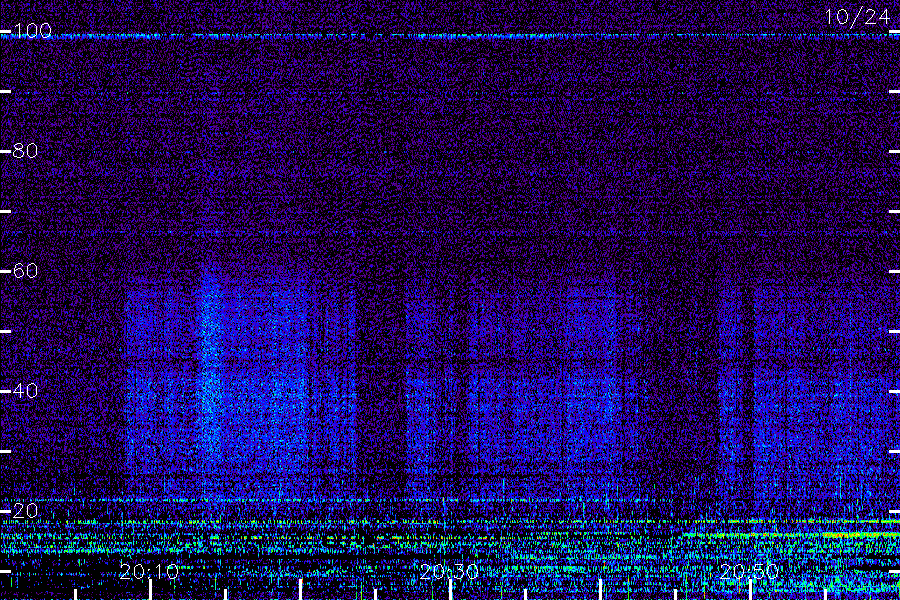This screenshot has height=600, width=900.
Task: Click the 20 frequency axis label
Action: [x=25, y=511]
